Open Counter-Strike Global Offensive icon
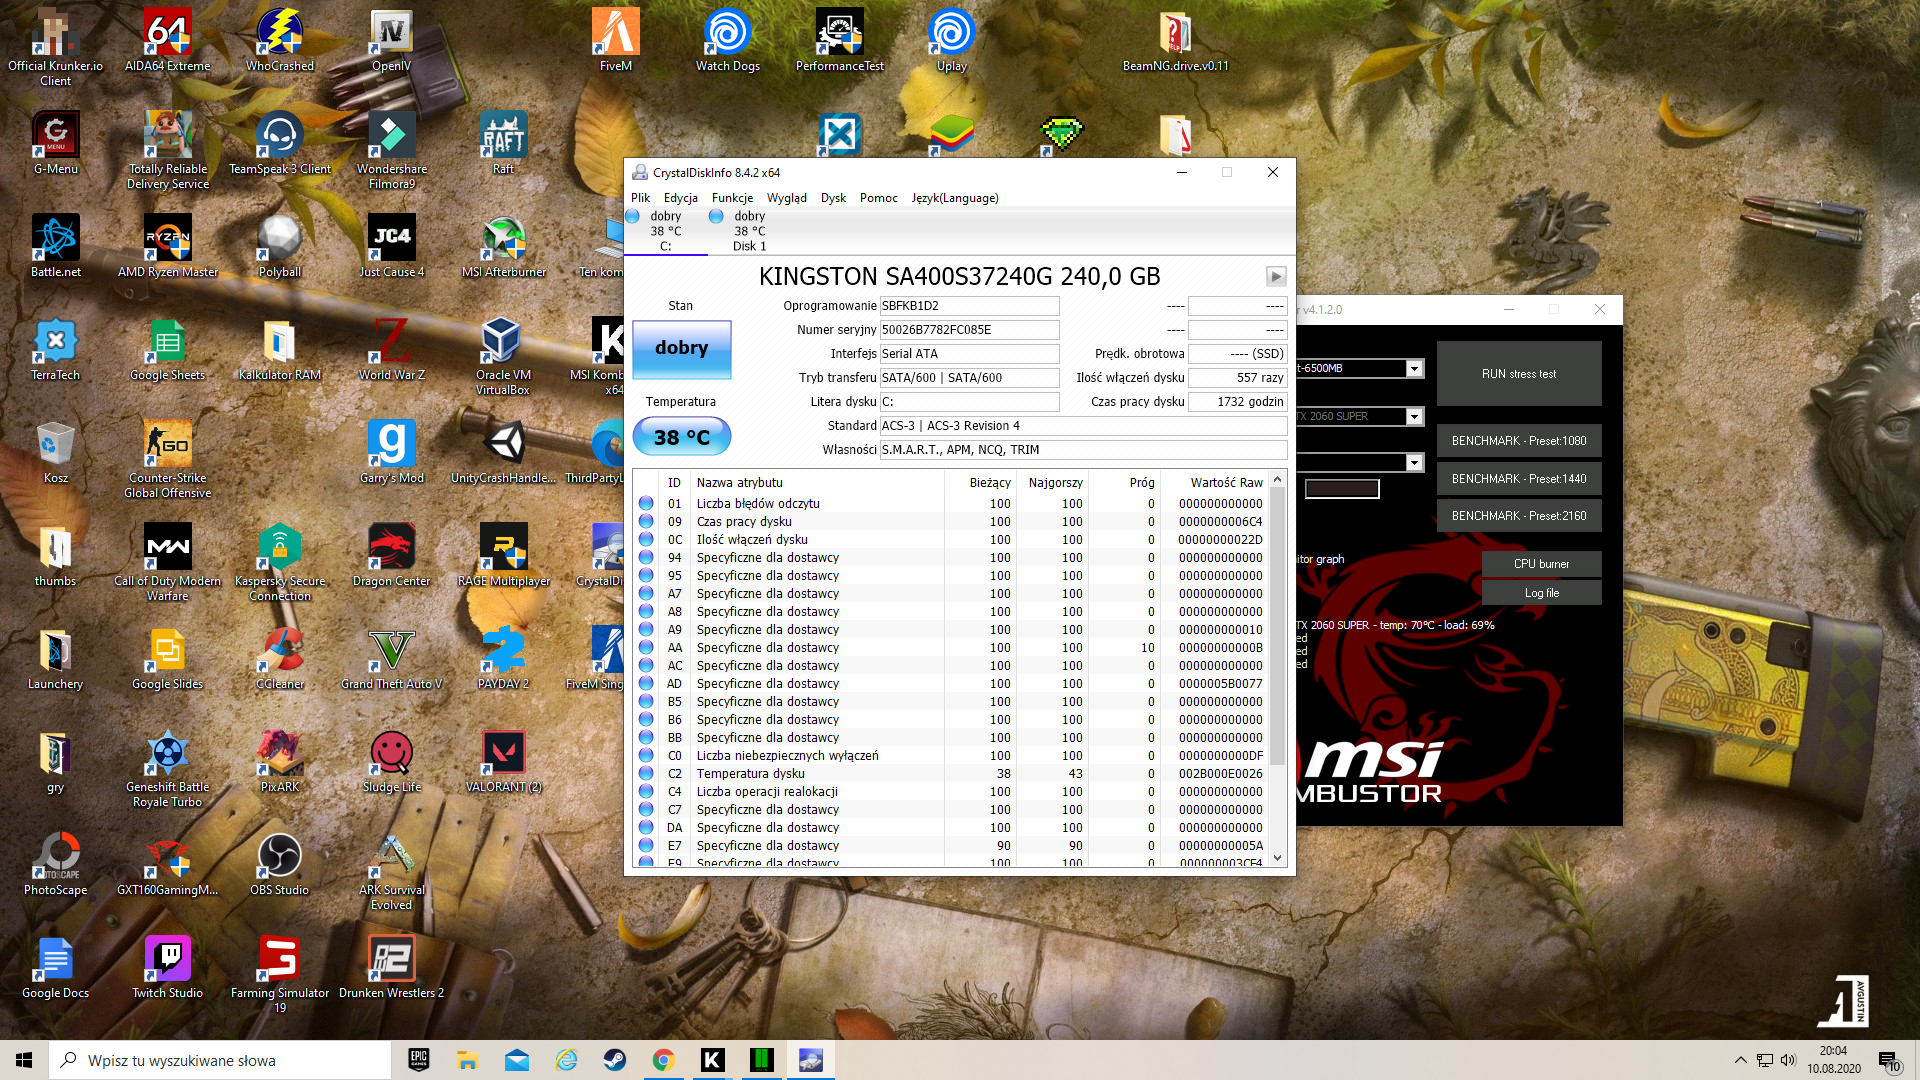This screenshot has height=1080, width=1920. 167,459
